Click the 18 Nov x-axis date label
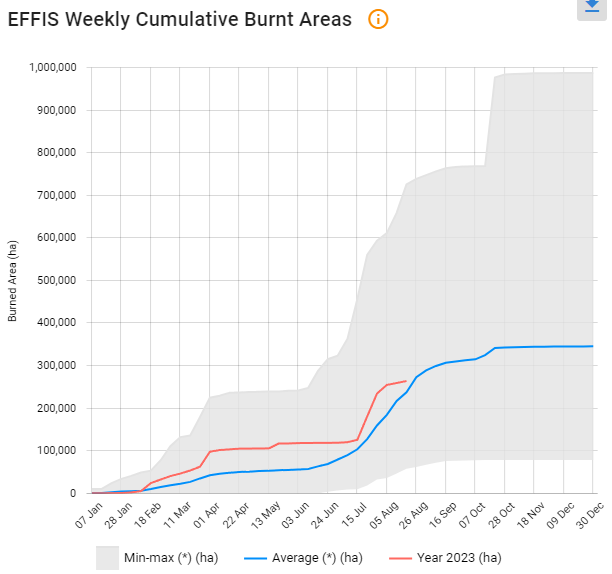The width and height of the screenshot is (612, 574). pyautogui.click(x=531, y=515)
